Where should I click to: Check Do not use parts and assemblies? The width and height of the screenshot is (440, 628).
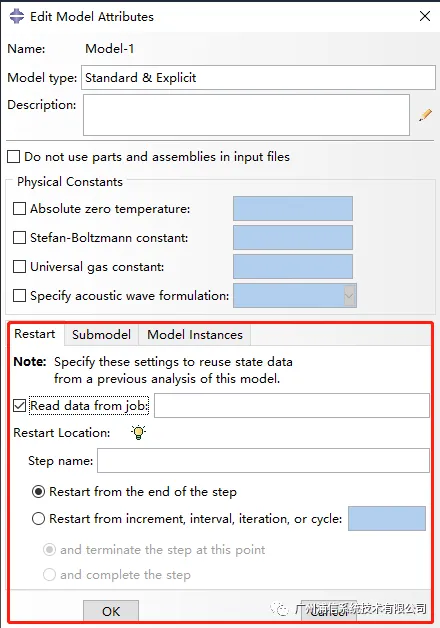point(13,157)
